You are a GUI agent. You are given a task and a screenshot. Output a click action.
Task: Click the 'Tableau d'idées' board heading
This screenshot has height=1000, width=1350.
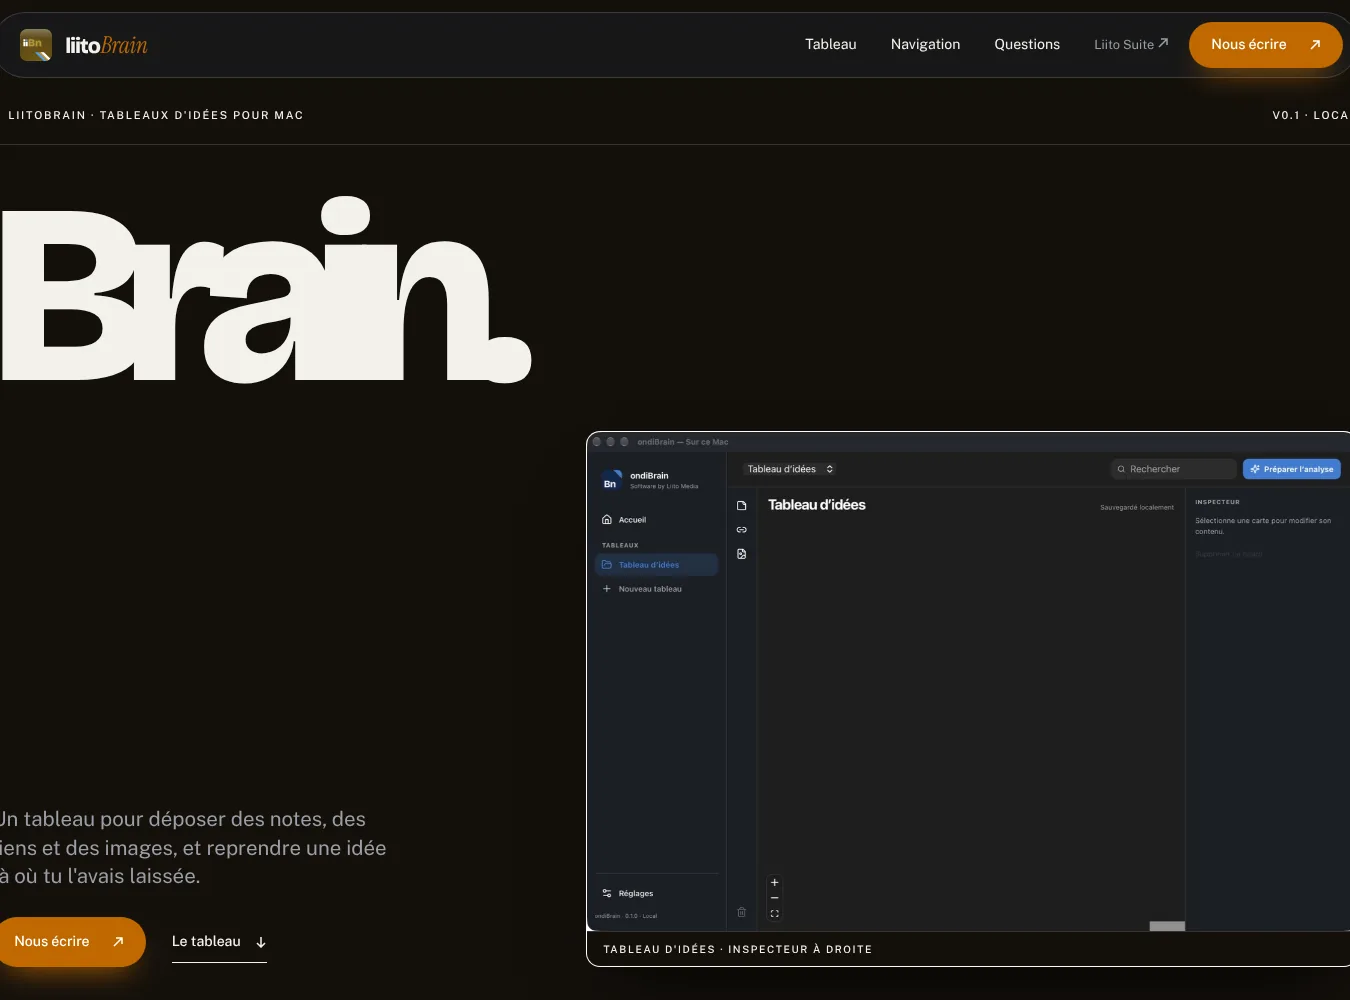pyautogui.click(x=817, y=505)
